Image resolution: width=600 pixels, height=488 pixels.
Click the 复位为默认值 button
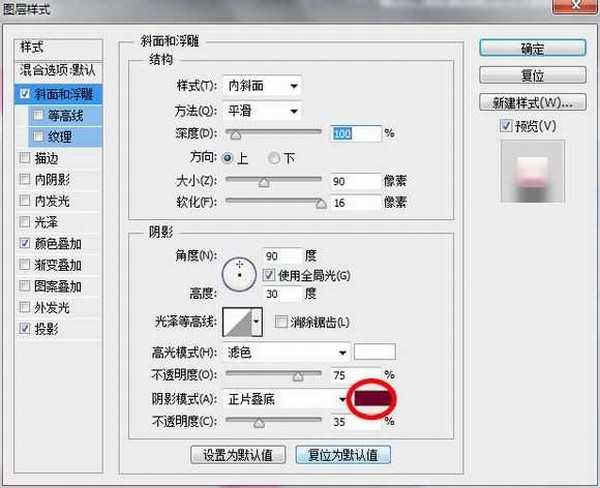[x=343, y=455]
